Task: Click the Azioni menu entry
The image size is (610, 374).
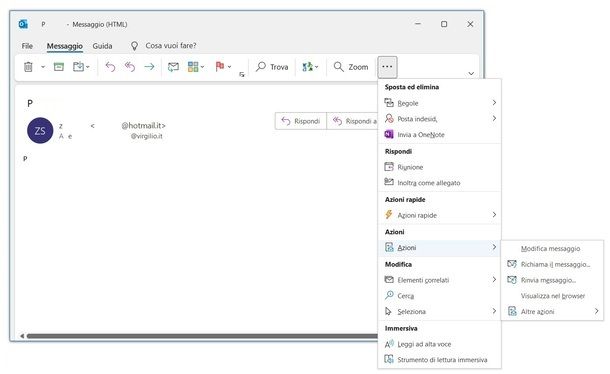Action: pos(439,248)
